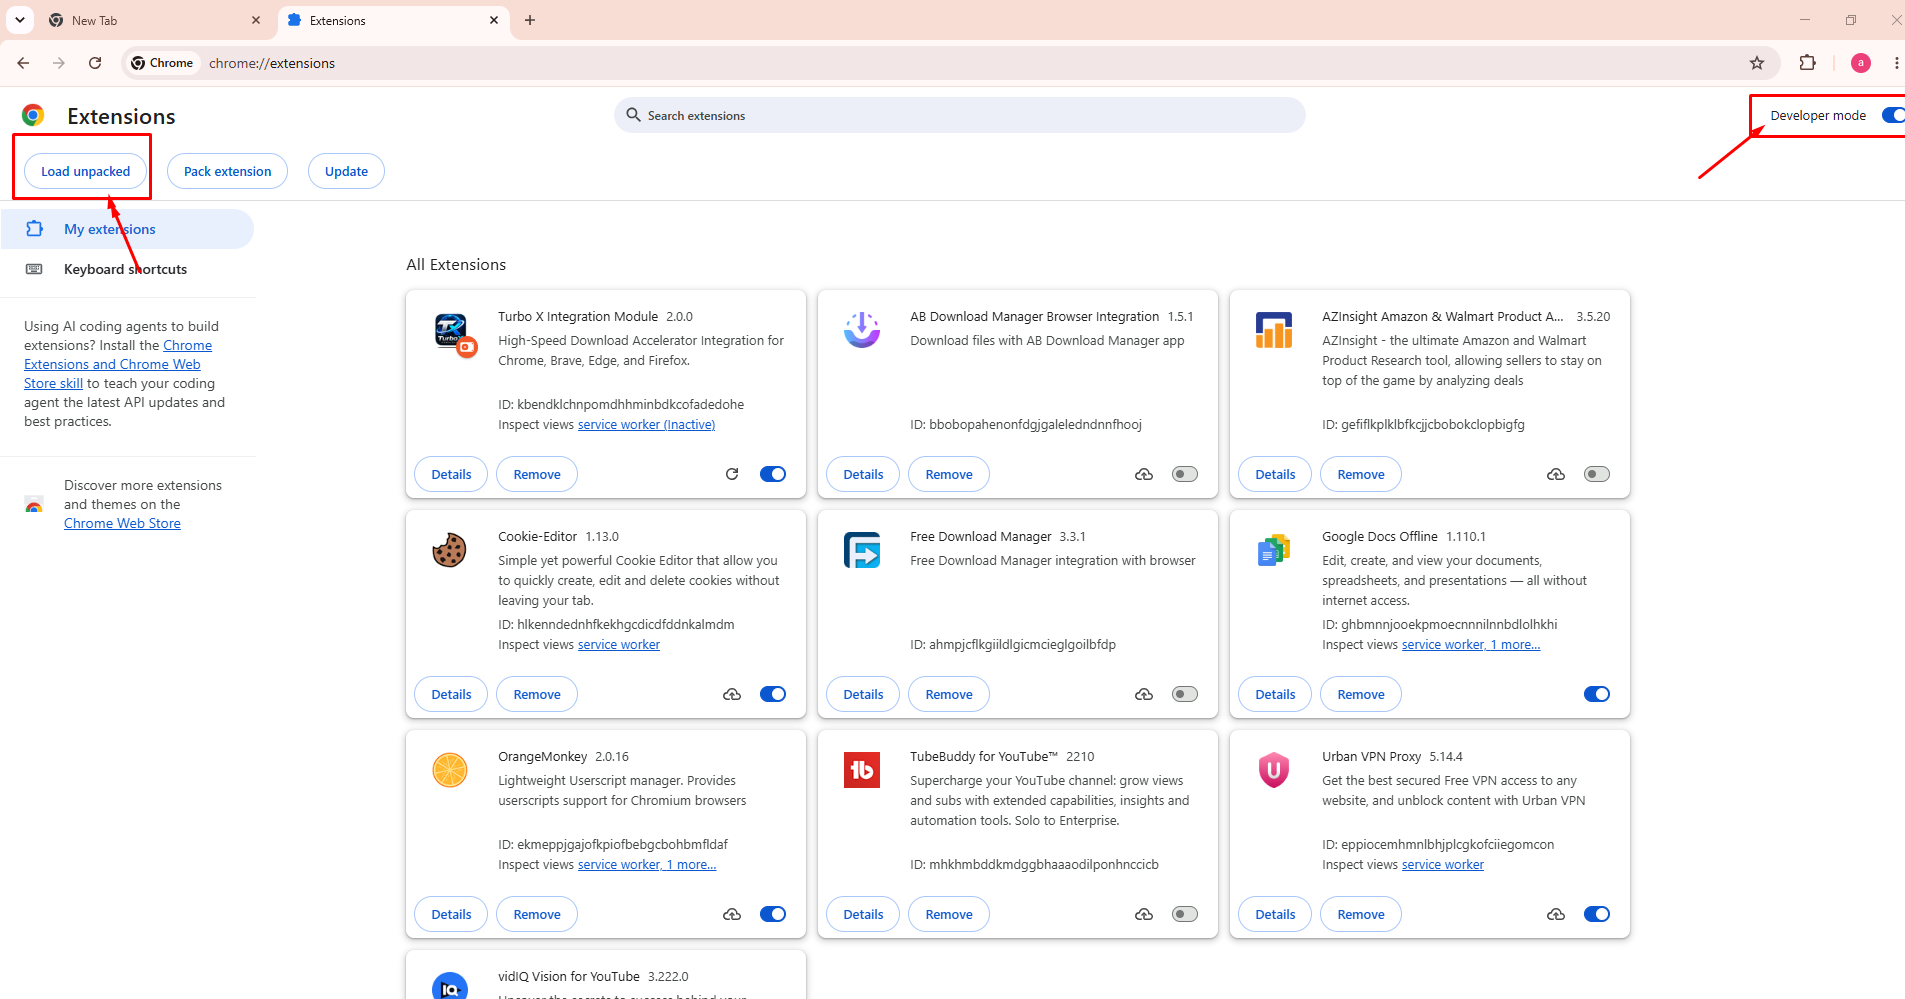Disable the Google Docs Offline toggle
This screenshot has width=1905, height=999.
coord(1597,694)
